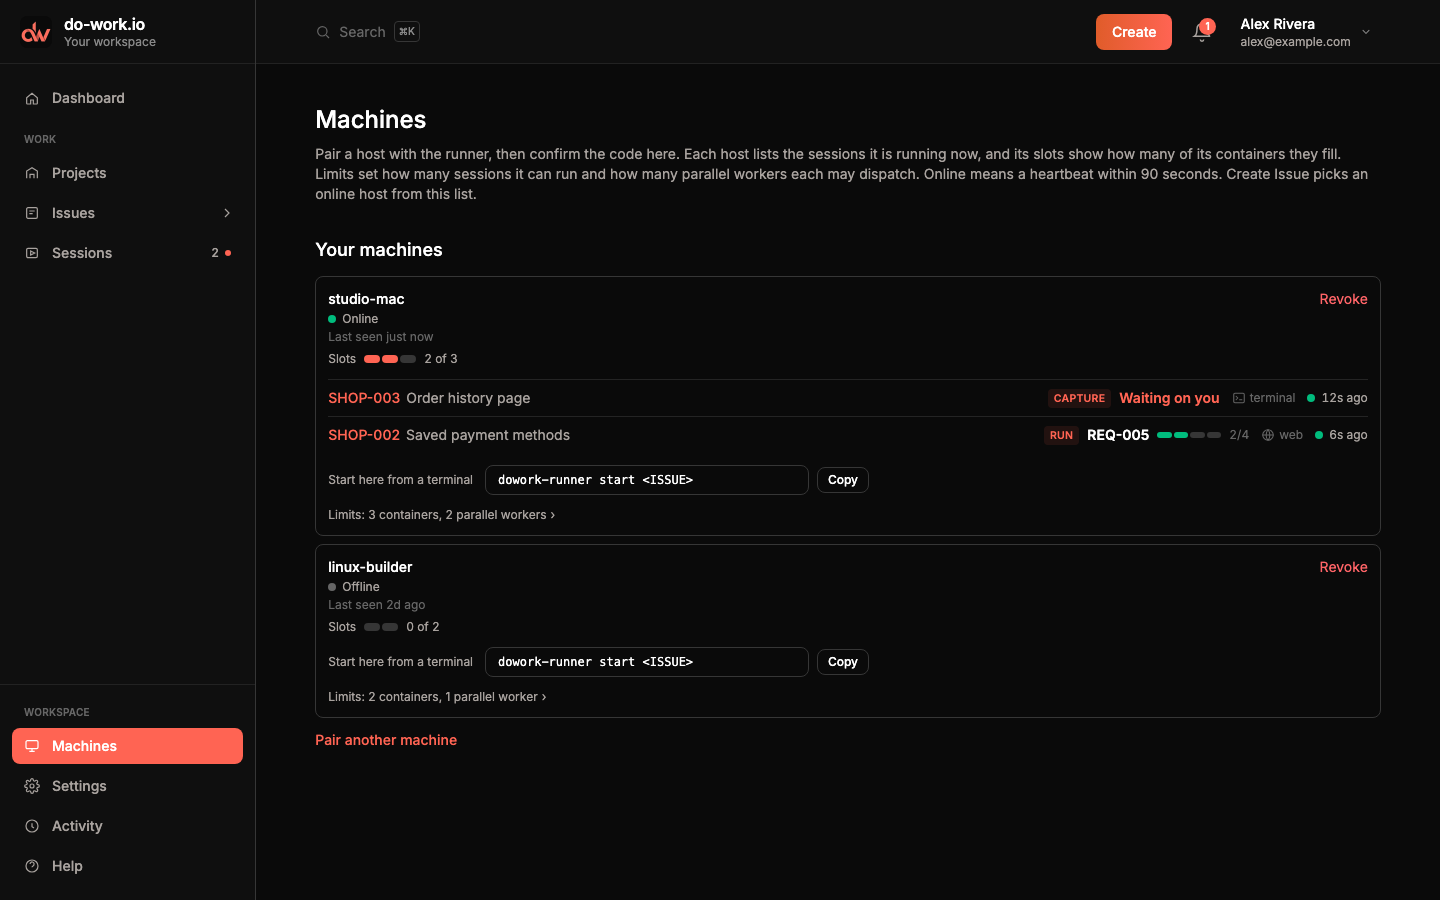
Task: Open the Help page
Action: (x=128, y=866)
